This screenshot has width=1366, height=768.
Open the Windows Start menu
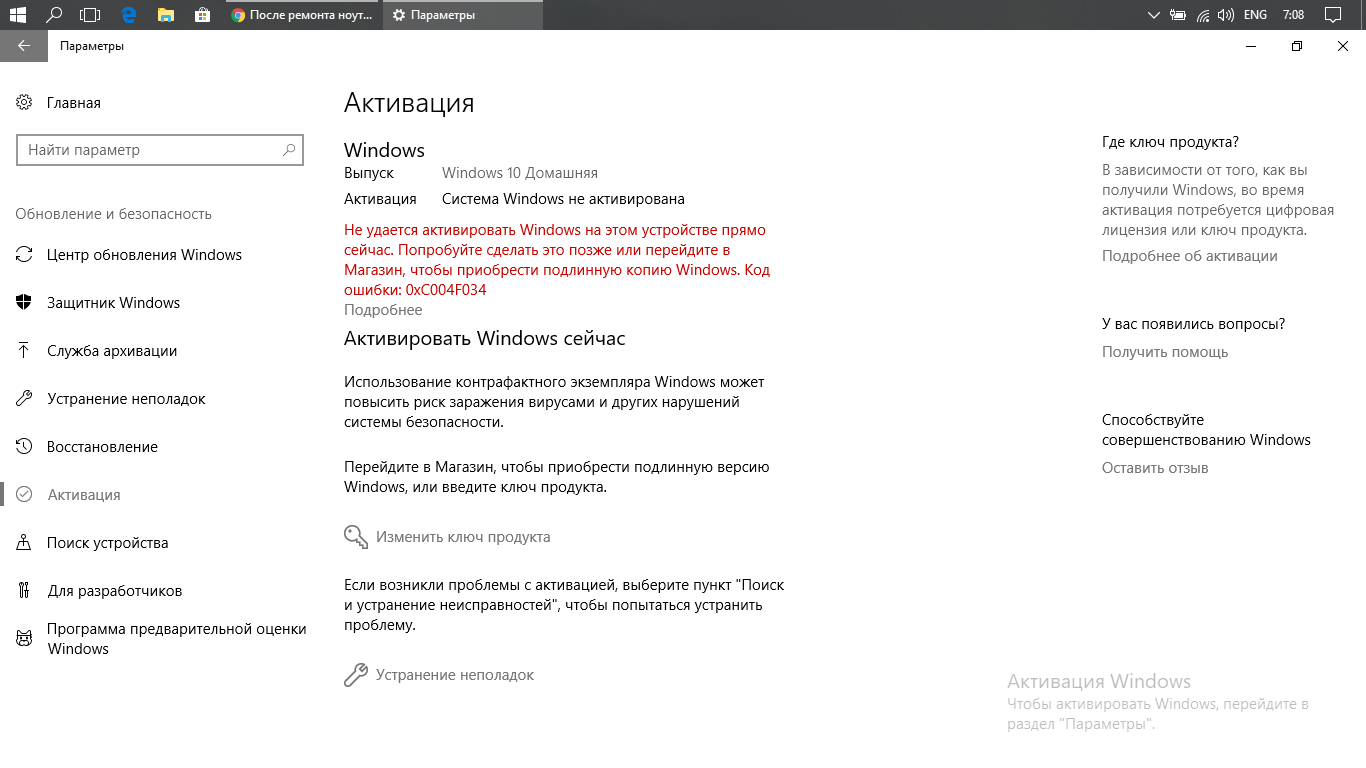(x=17, y=15)
